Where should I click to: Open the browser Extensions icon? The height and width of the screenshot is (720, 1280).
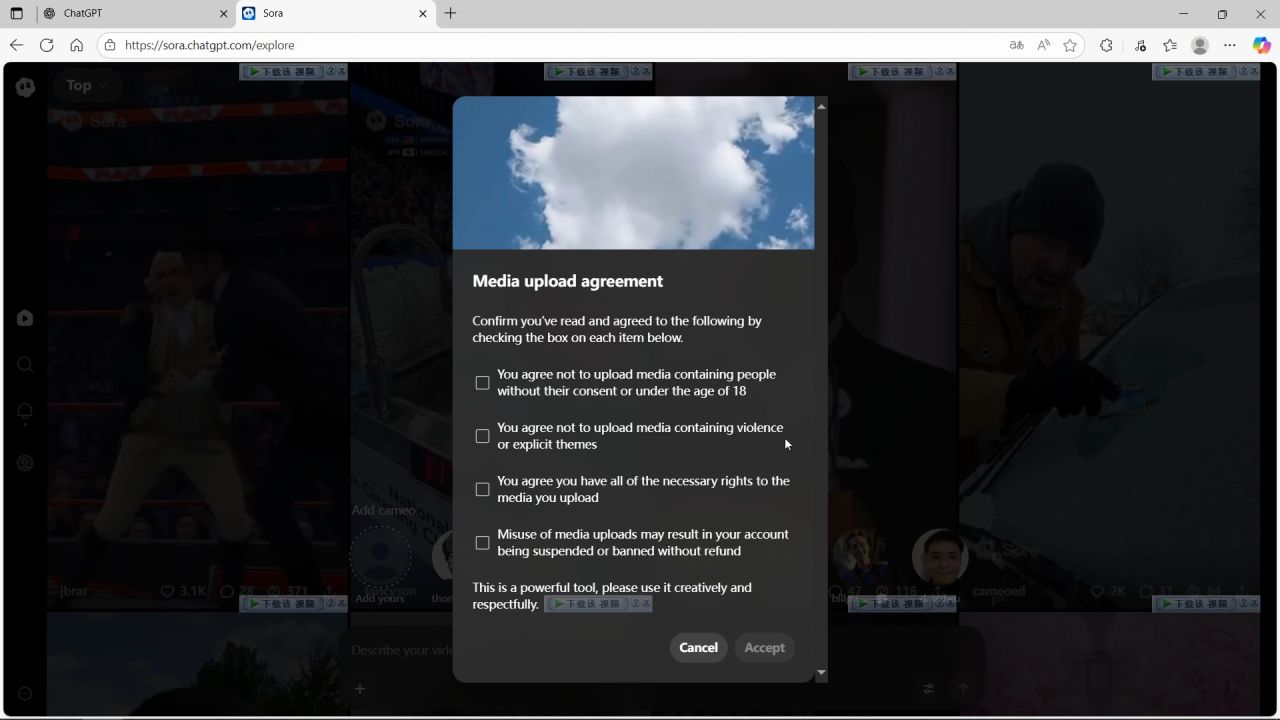[x=1106, y=45]
